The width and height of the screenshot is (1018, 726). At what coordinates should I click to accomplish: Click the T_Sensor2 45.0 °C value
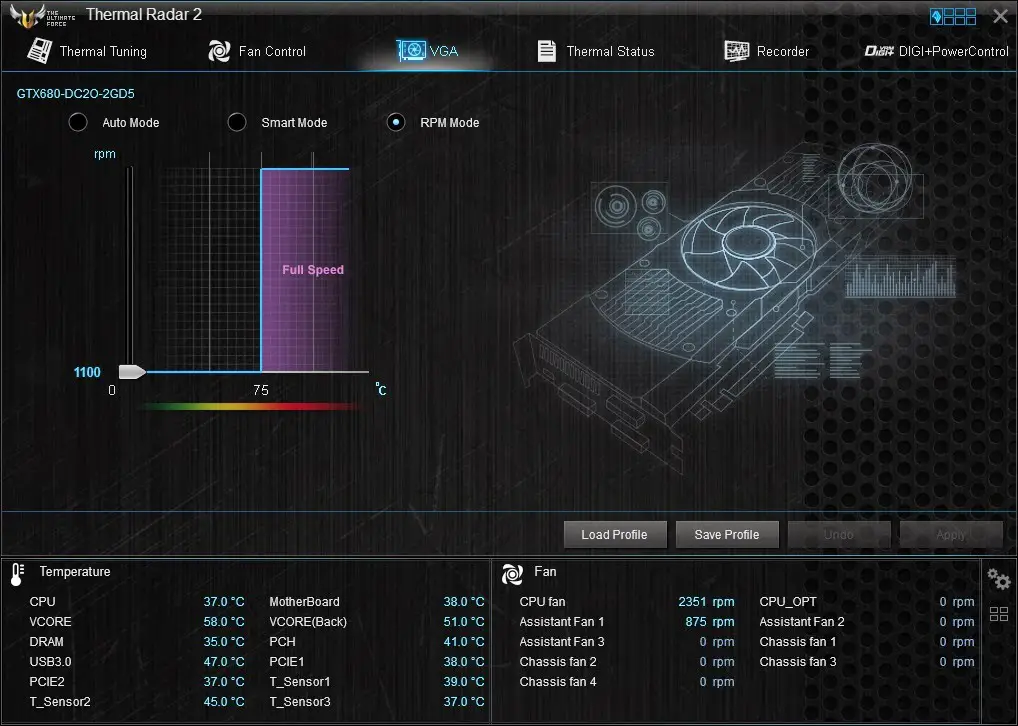click(224, 702)
